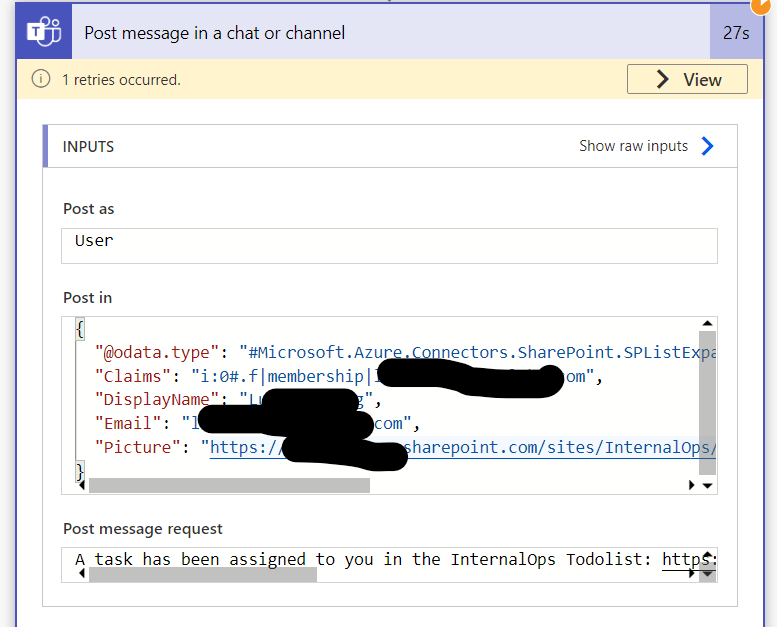Image resolution: width=777 pixels, height=627 pixels.
Task: Click the action title Post message in a chat
Action: [215, 33]
